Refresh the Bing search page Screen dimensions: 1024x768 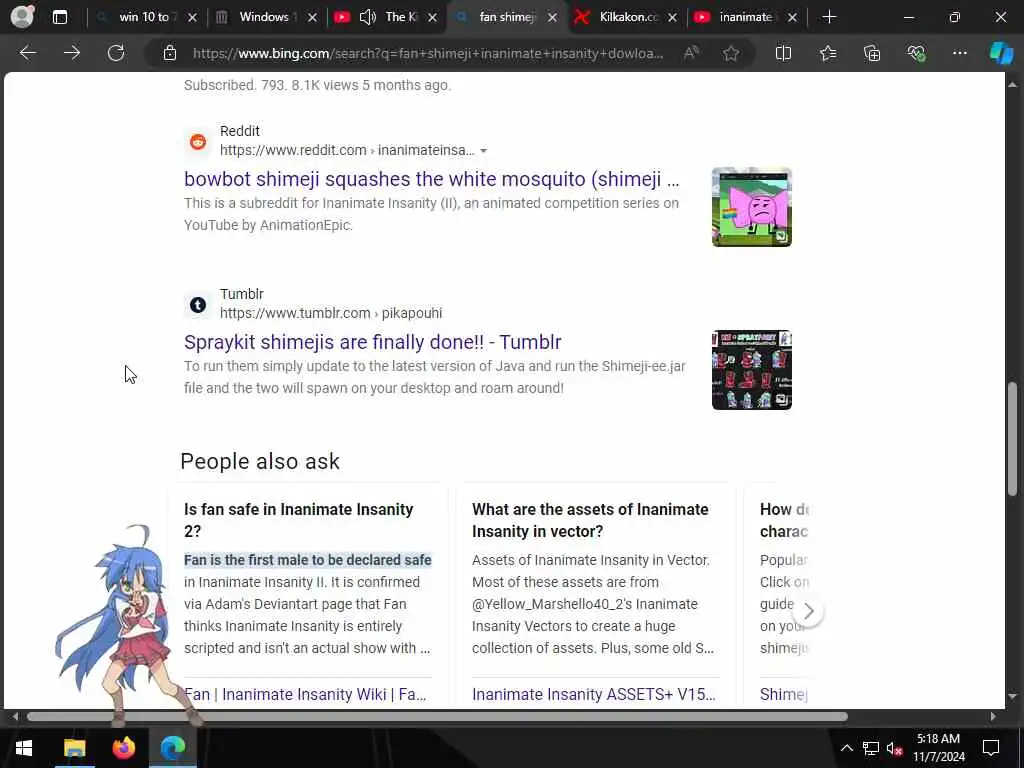pos(116,53)
